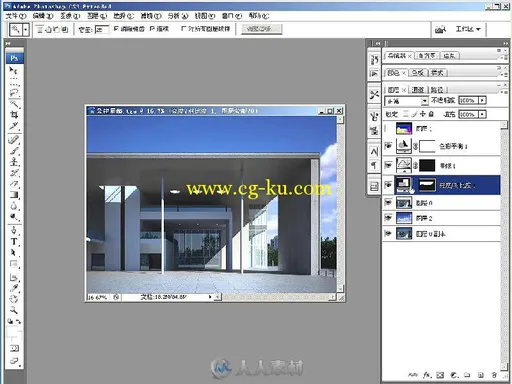Select the Rectangular Marquee tool
This screenshot has height=384, width=512.
click(x=14, y=81)
